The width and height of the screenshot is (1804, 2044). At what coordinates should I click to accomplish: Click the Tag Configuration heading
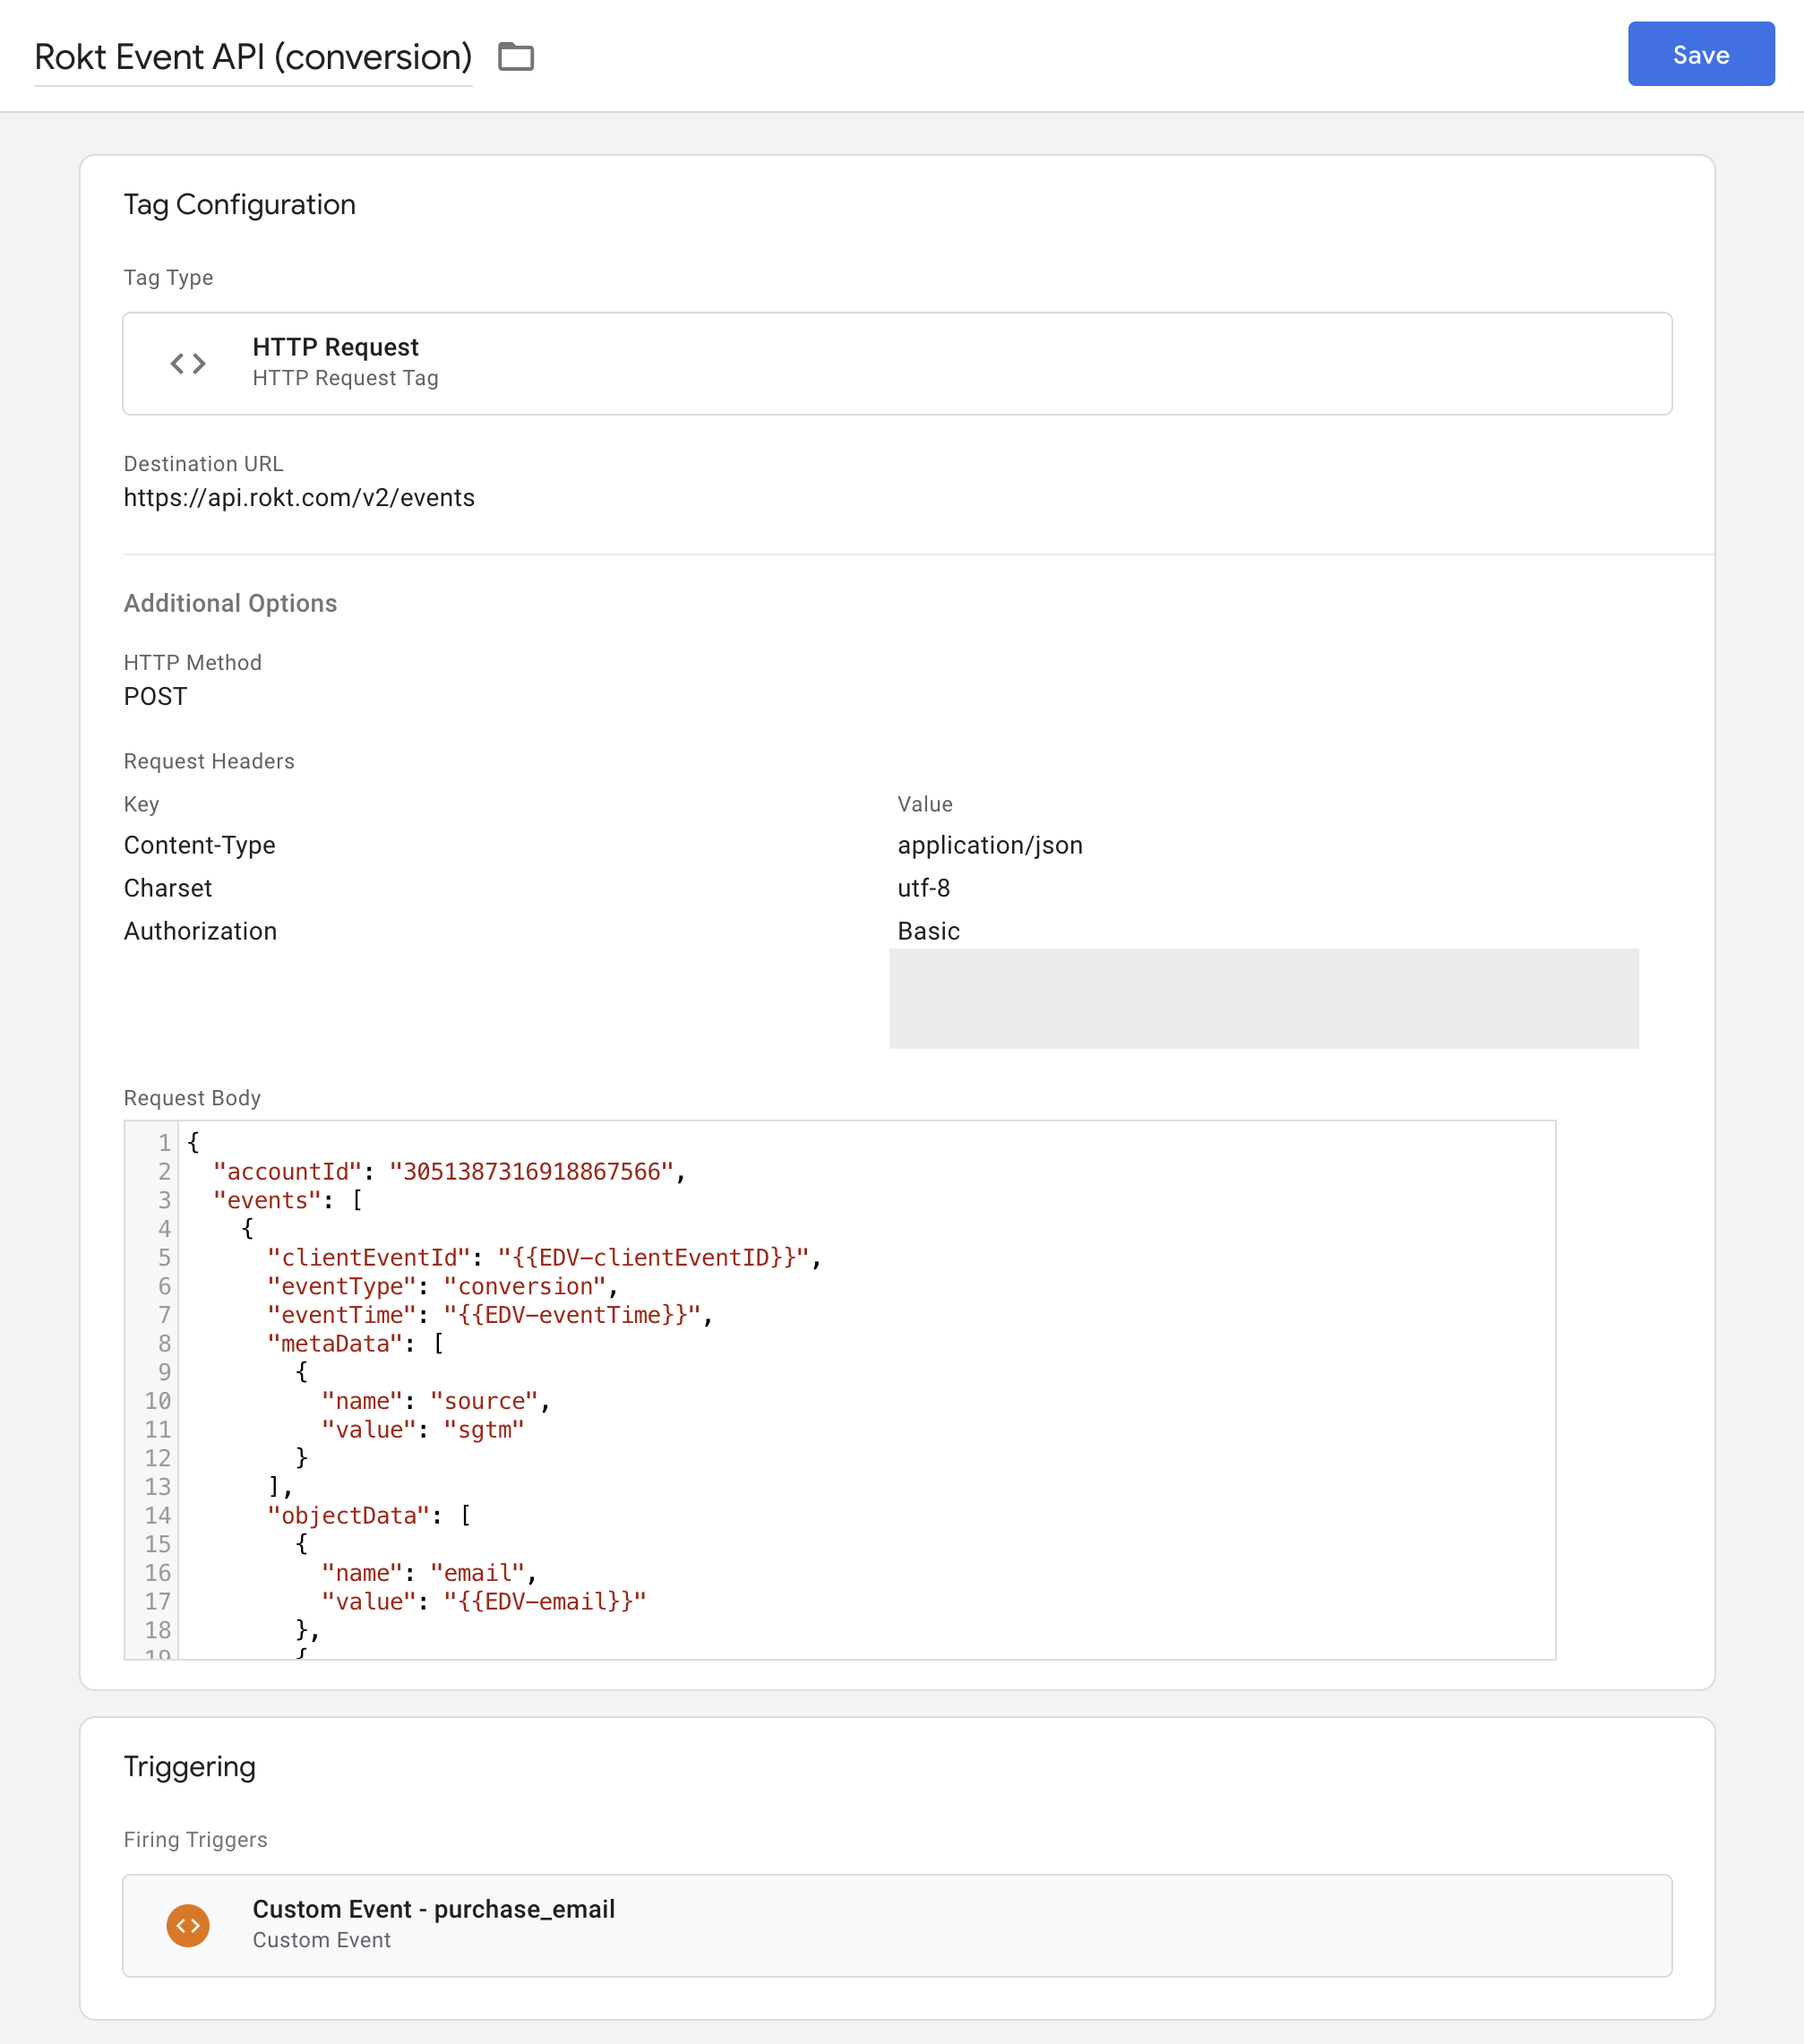(239, 205)
